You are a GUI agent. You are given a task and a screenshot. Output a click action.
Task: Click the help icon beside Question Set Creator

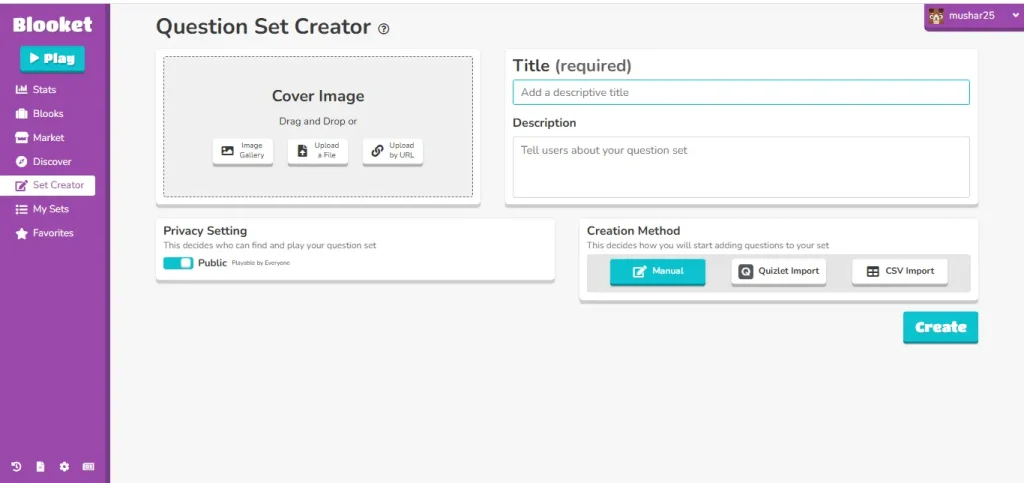(x=384, y=29)
